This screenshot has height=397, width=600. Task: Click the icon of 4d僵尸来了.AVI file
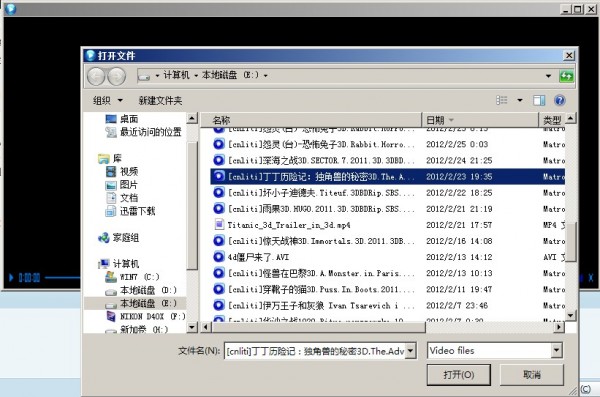(x=218, y=256)
